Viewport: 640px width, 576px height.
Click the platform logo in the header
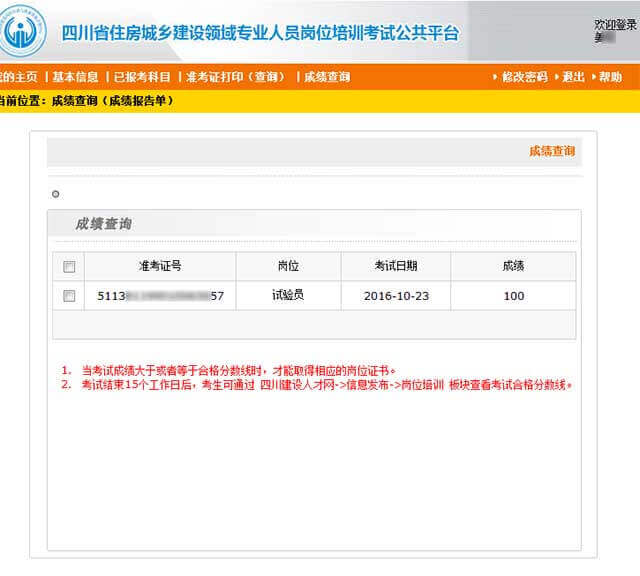point(24,31)
